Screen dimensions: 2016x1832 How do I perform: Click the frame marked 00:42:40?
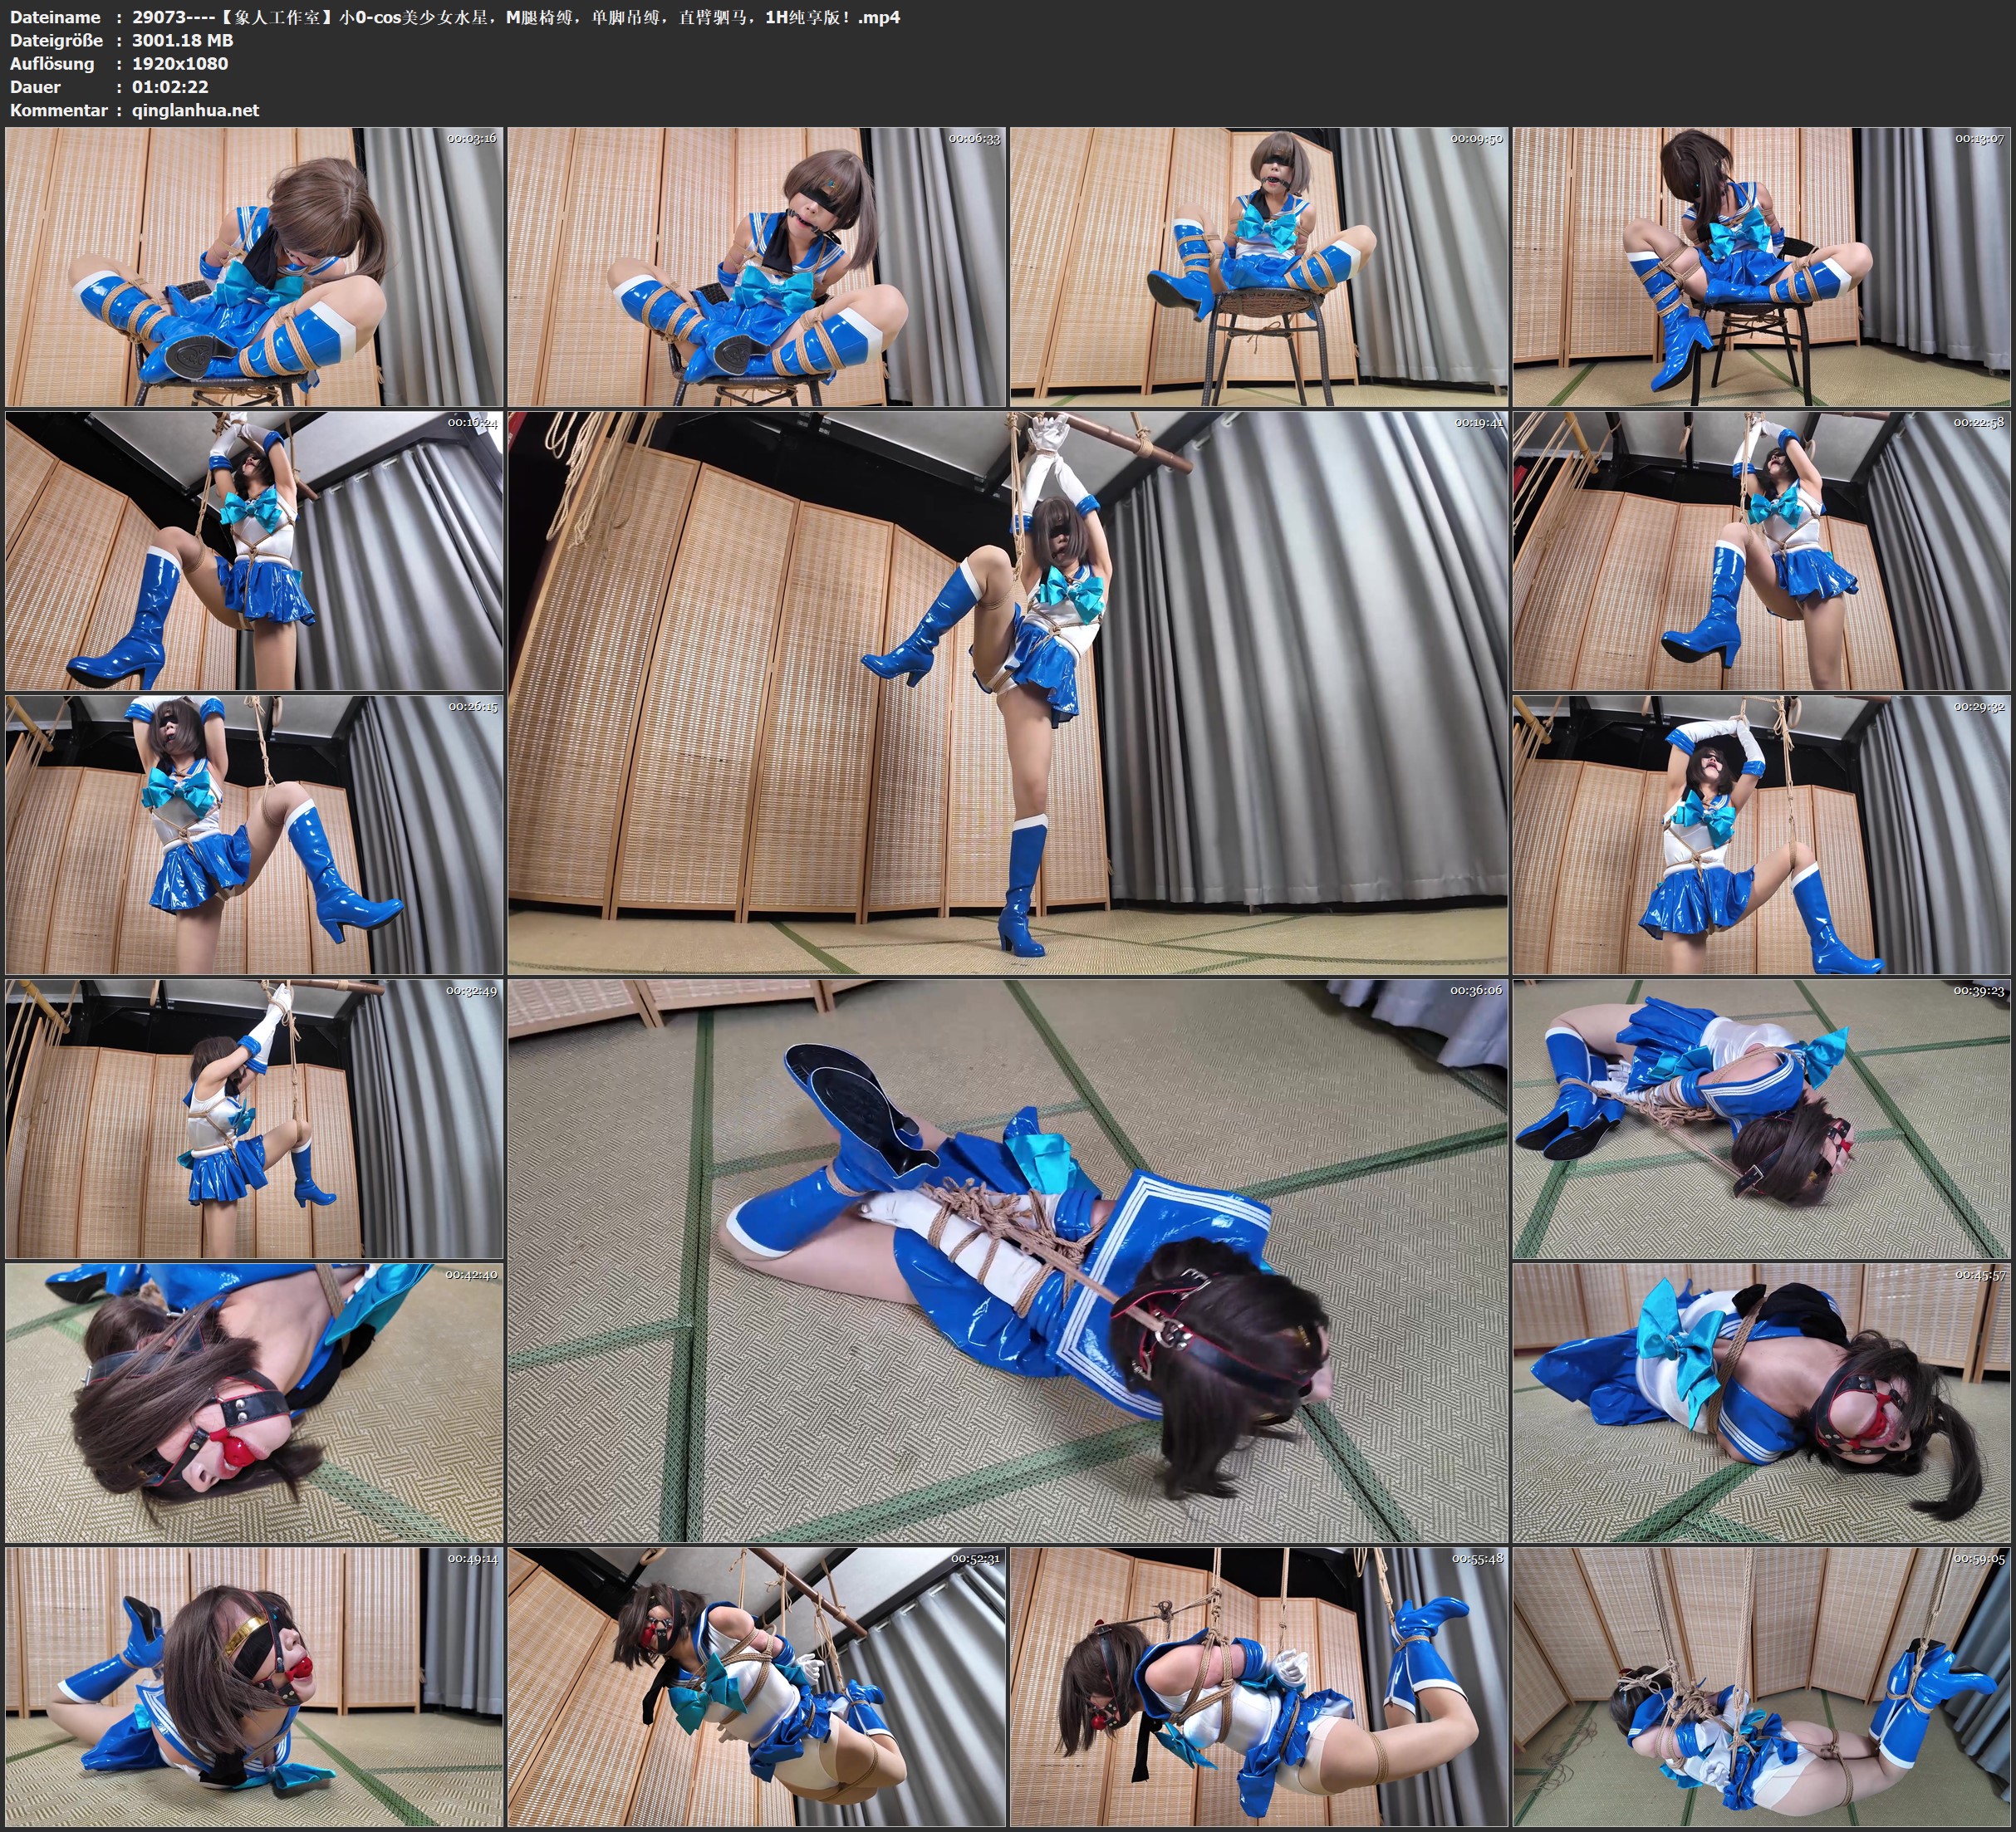click(x=254, y=1402)
